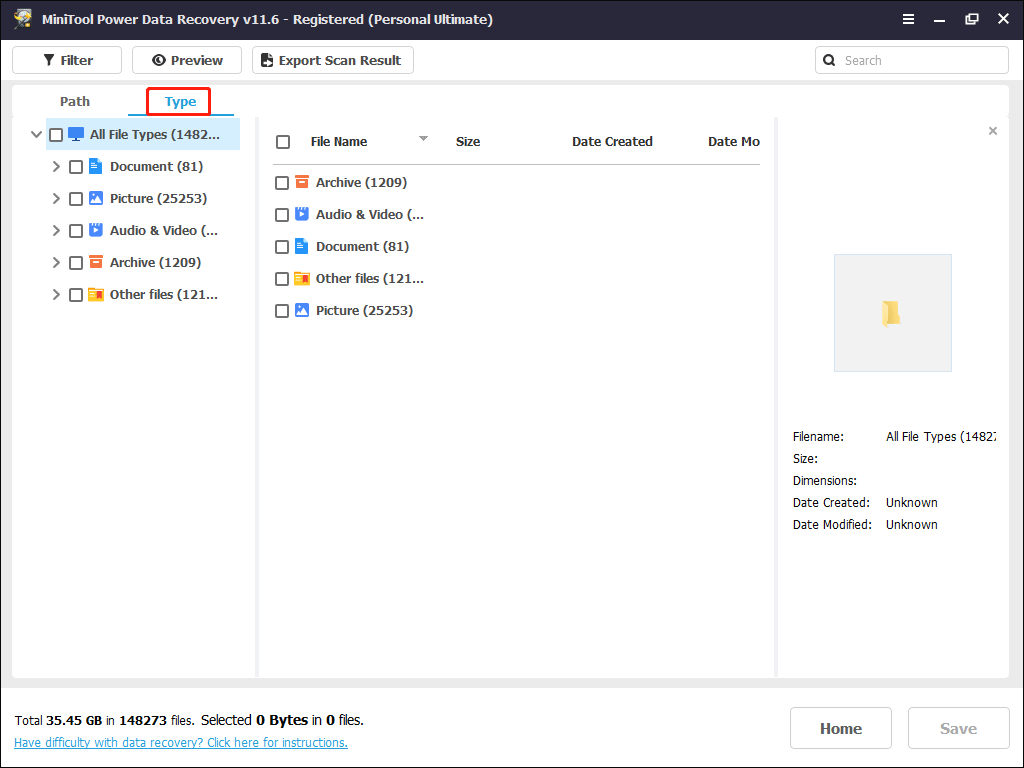This screenshot has width=1024, height=768.
Task: Click the monitor icon beside All File Types
Action: pyautogui.click(x=76, y=135)
